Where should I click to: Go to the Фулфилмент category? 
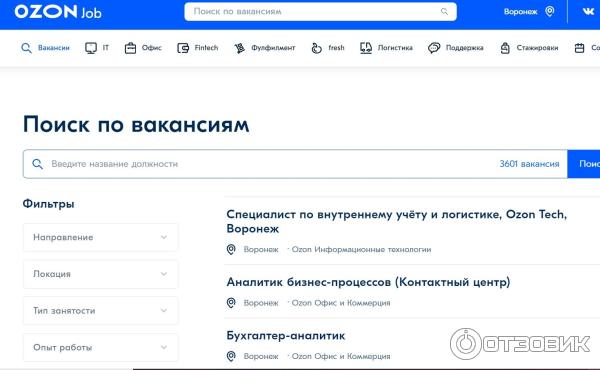tap(265, 48)
